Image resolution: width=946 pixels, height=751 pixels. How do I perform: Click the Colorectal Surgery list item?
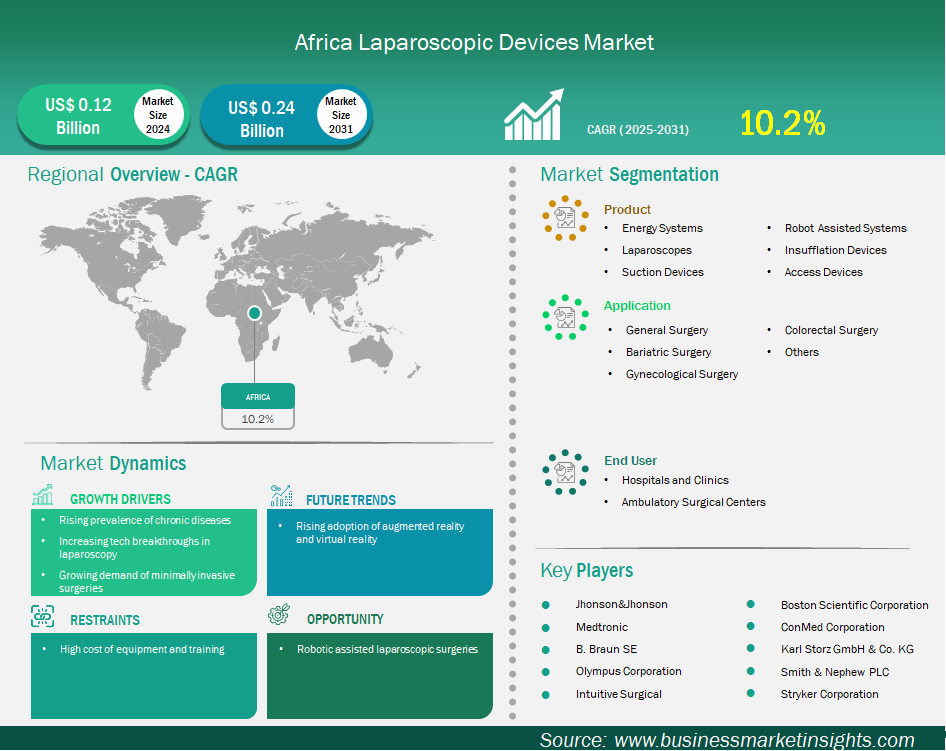tap(831, 330)
